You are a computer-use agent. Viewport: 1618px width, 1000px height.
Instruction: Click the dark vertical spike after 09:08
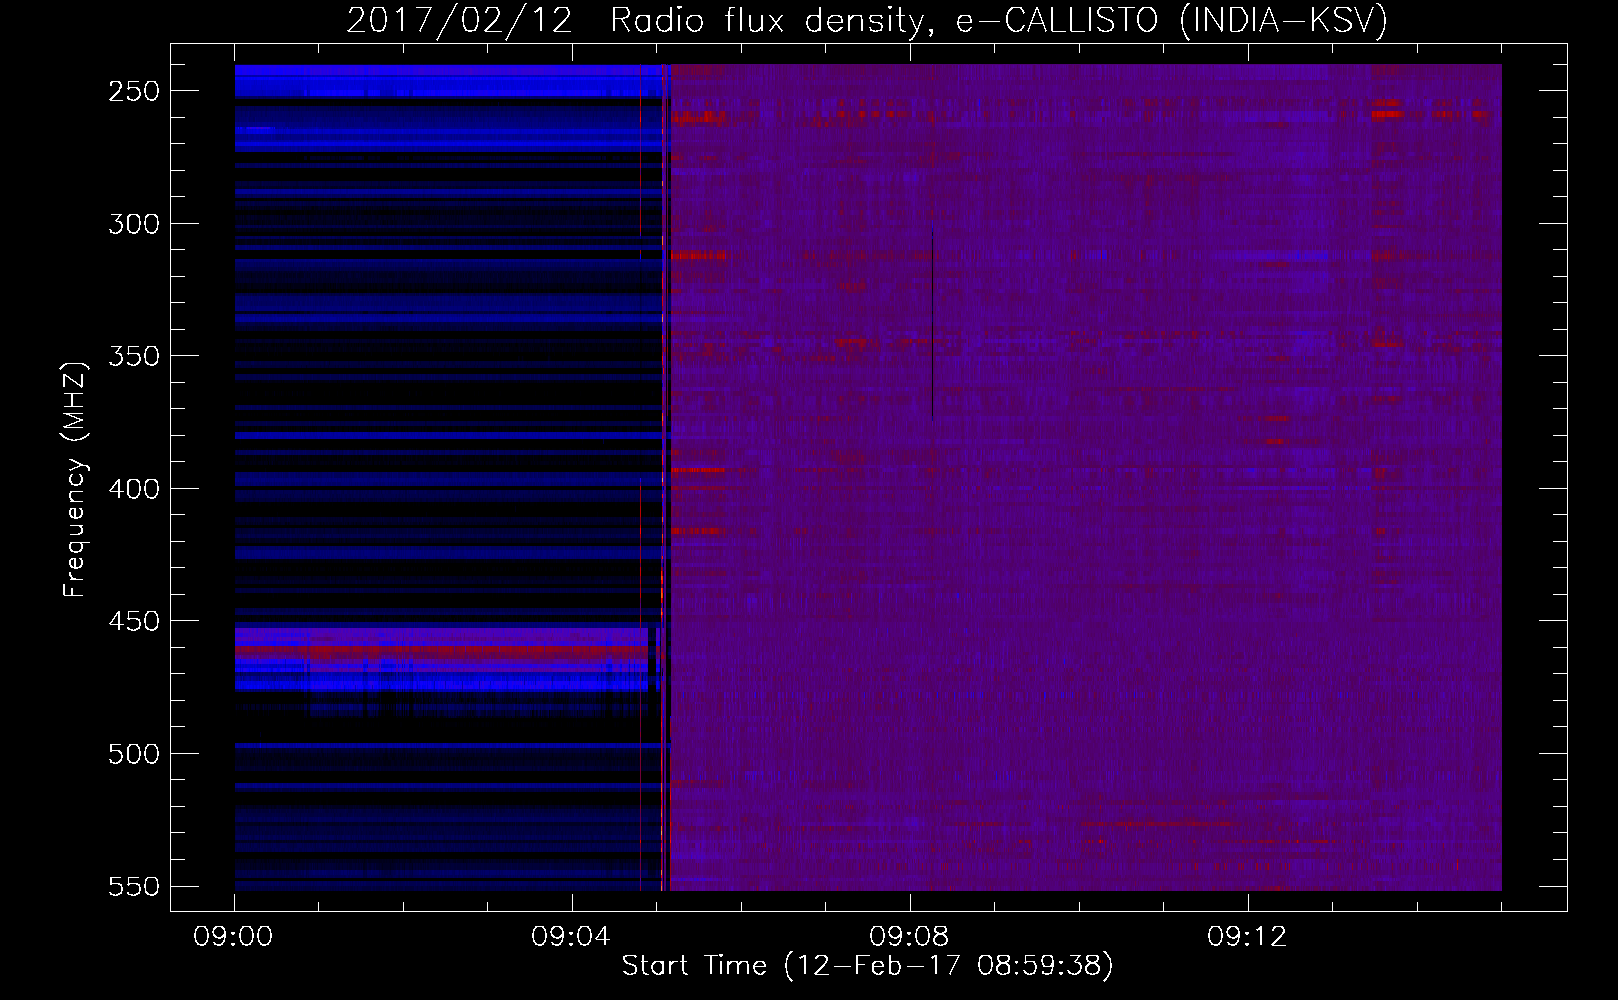pyautogui.click(x=932, y=318)
